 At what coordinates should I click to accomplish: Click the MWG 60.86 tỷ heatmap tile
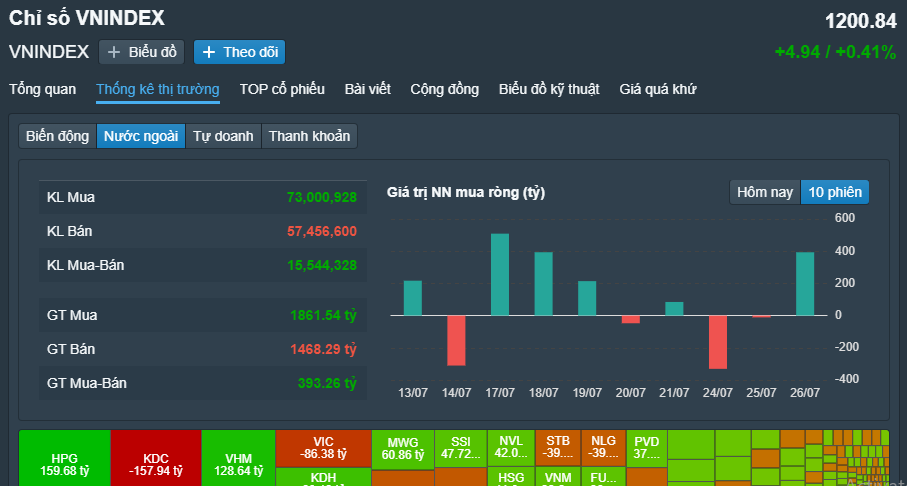[x=403, y=450]
